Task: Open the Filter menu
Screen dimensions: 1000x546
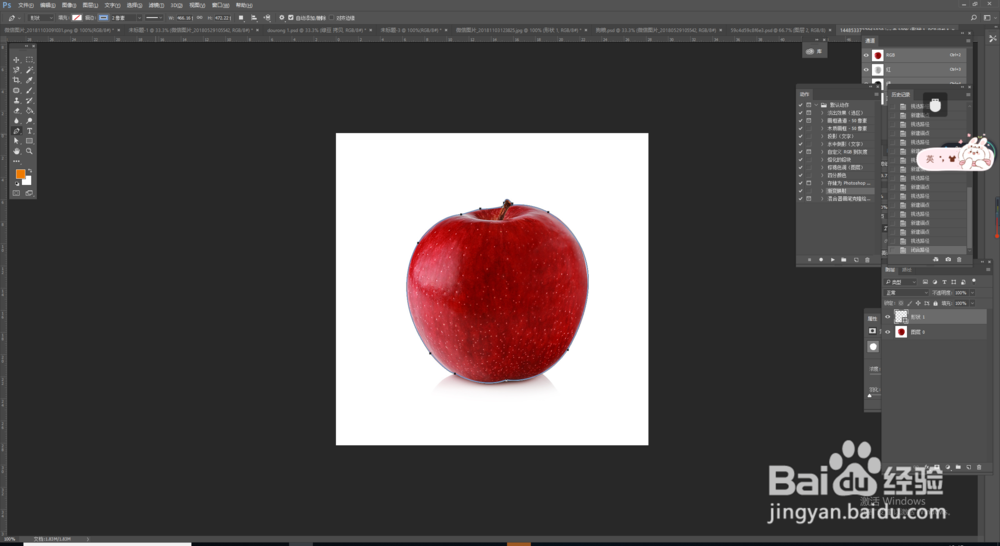Action: 156,5
